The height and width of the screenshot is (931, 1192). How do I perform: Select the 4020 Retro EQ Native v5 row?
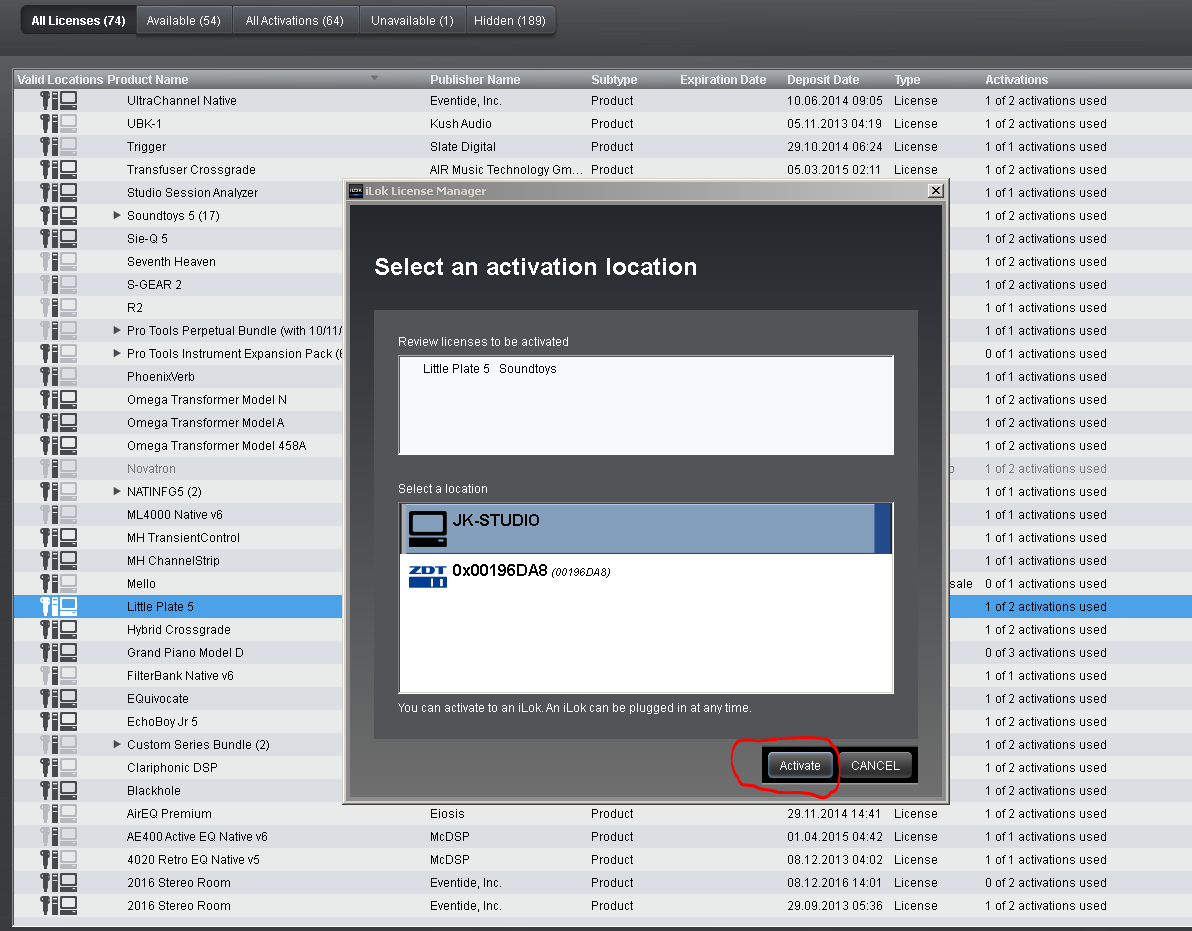pyautogui.click(x=602, y=860)
